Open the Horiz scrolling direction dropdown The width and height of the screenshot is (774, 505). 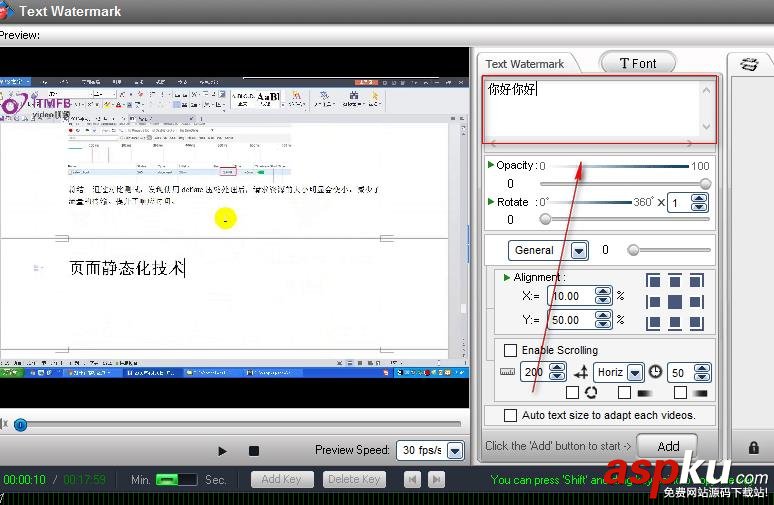pos(635,373)
